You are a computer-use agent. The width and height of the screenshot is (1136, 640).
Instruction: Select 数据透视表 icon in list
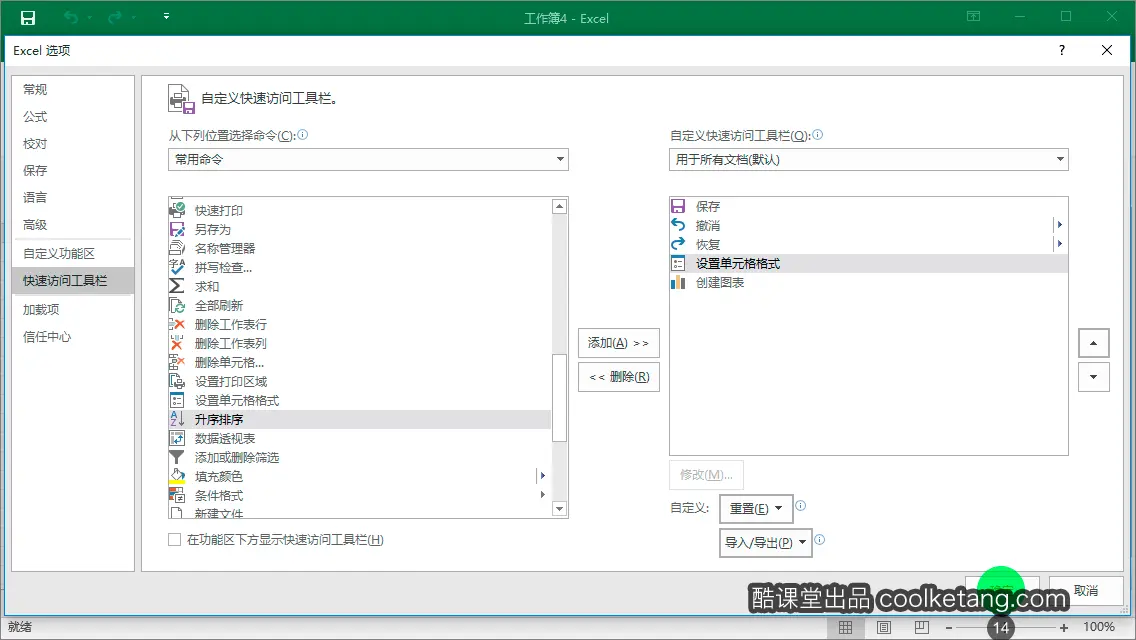(x=177, y=438)
